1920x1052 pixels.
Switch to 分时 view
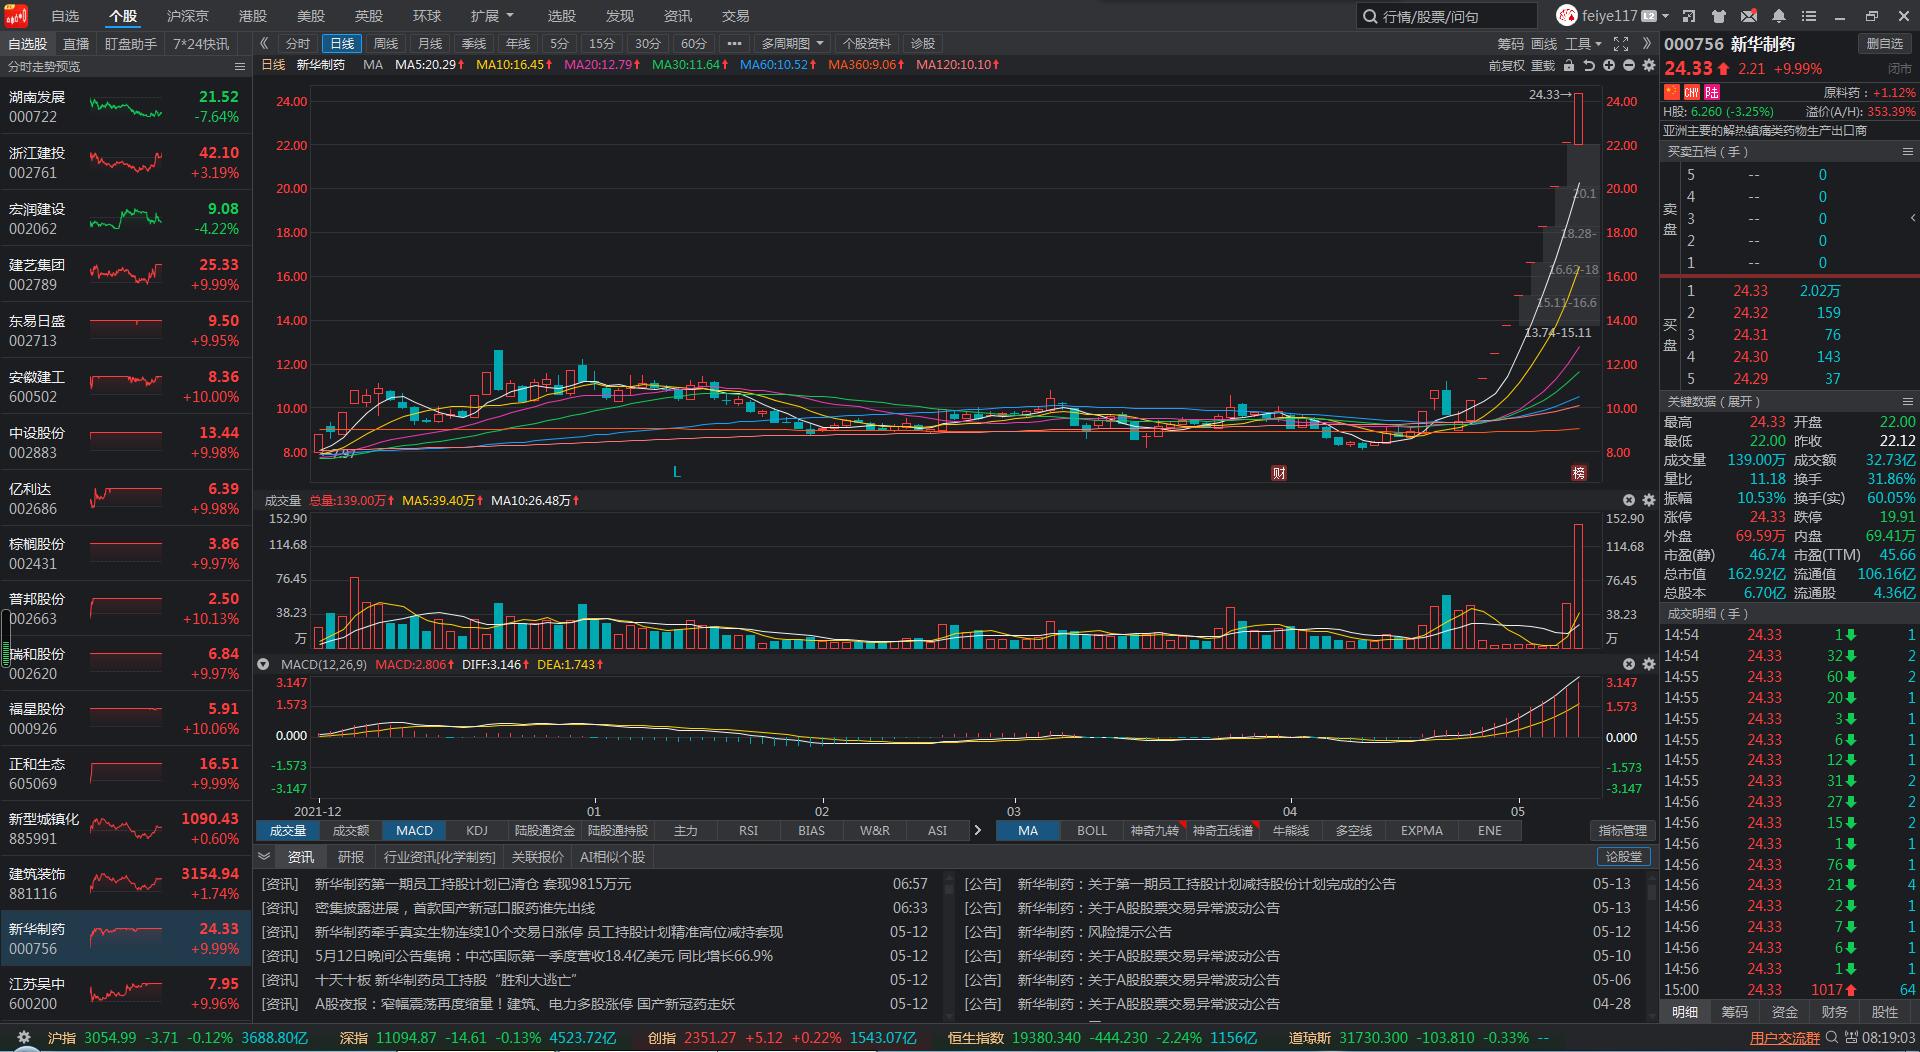point(298,44)
